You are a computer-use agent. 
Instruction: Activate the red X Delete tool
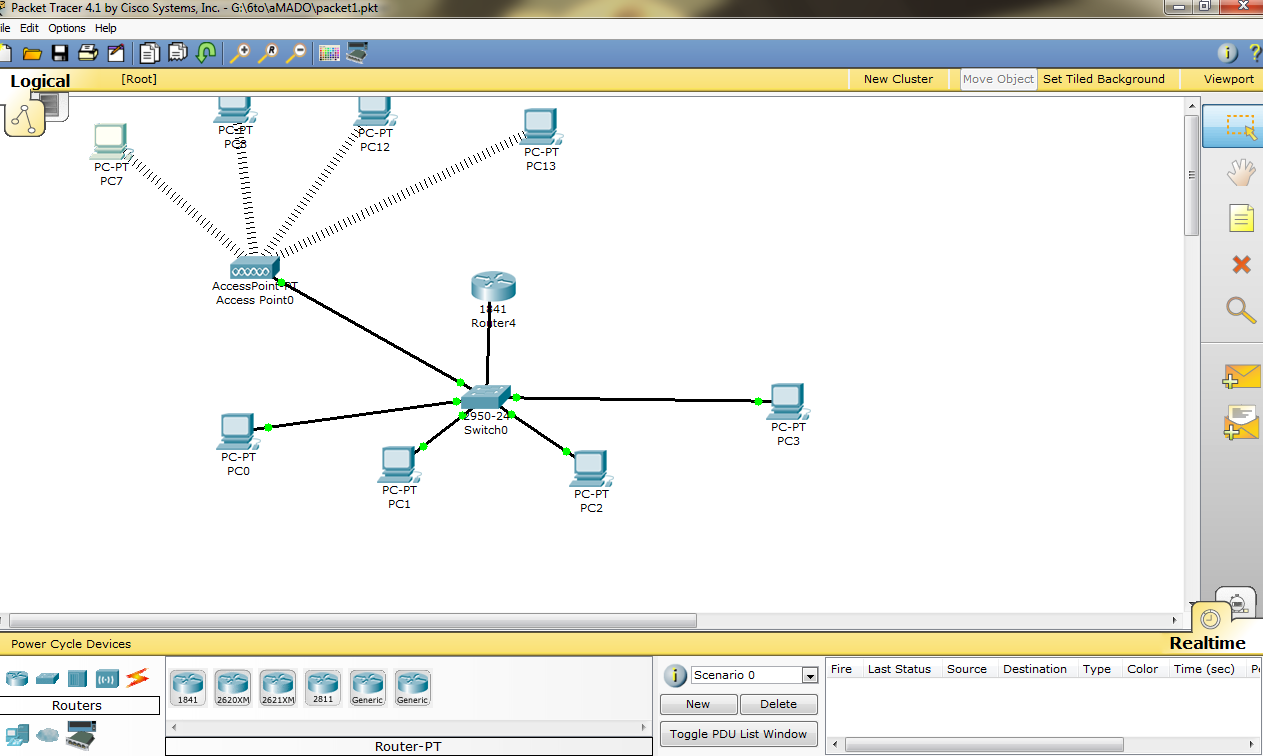point(1241,264)
